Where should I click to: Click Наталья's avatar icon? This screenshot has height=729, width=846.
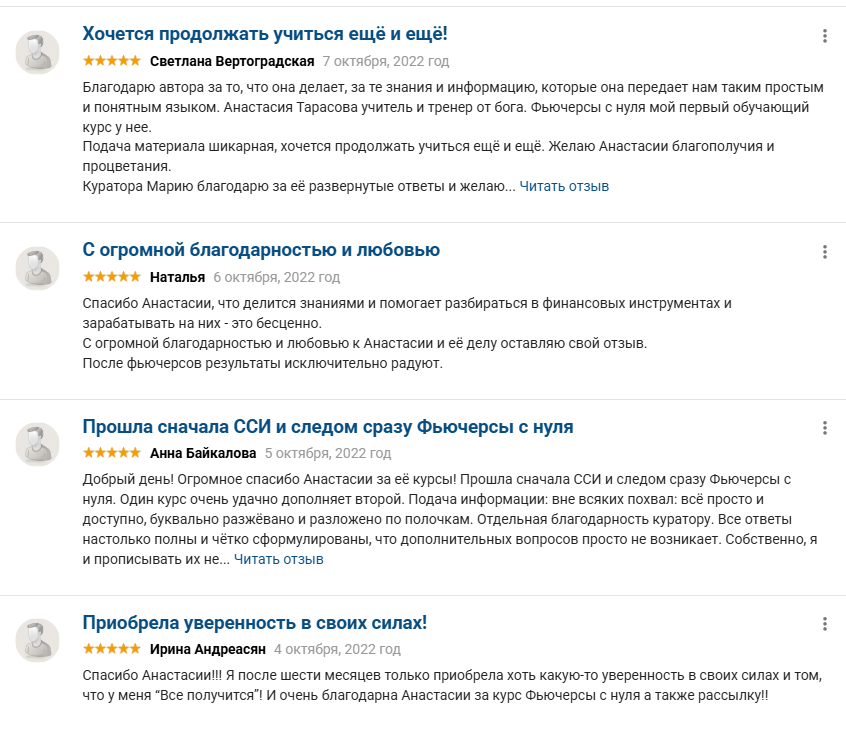click(38, 268)
